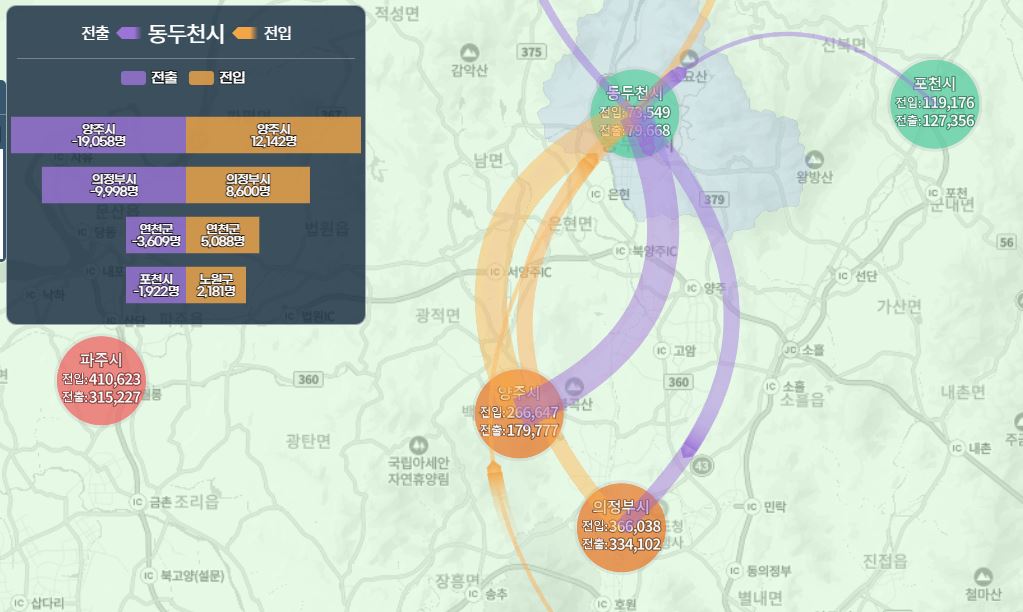Click the 의정부시 8,600명 inflow bar
The width and height of the screenshot is (1023, 612).
tap(248, 185)
